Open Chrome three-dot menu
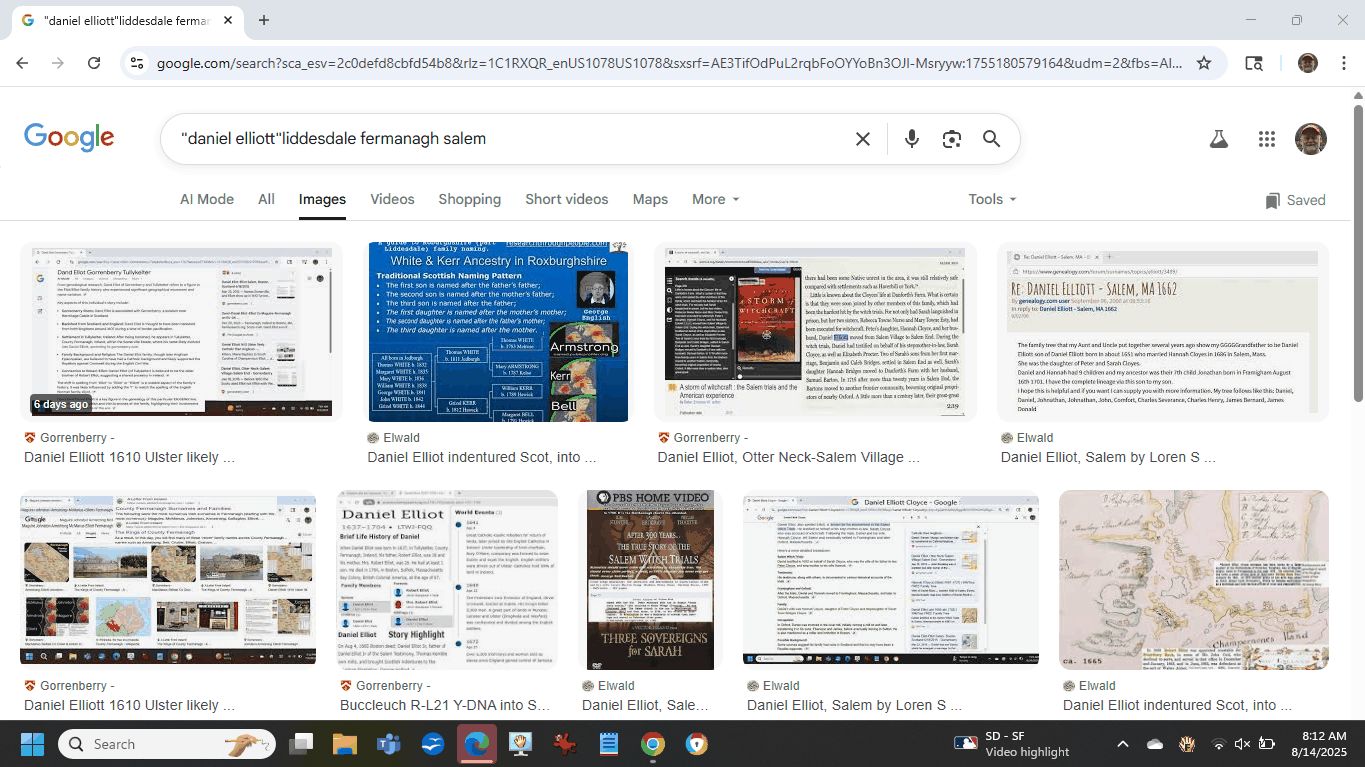 [1343, 63]
